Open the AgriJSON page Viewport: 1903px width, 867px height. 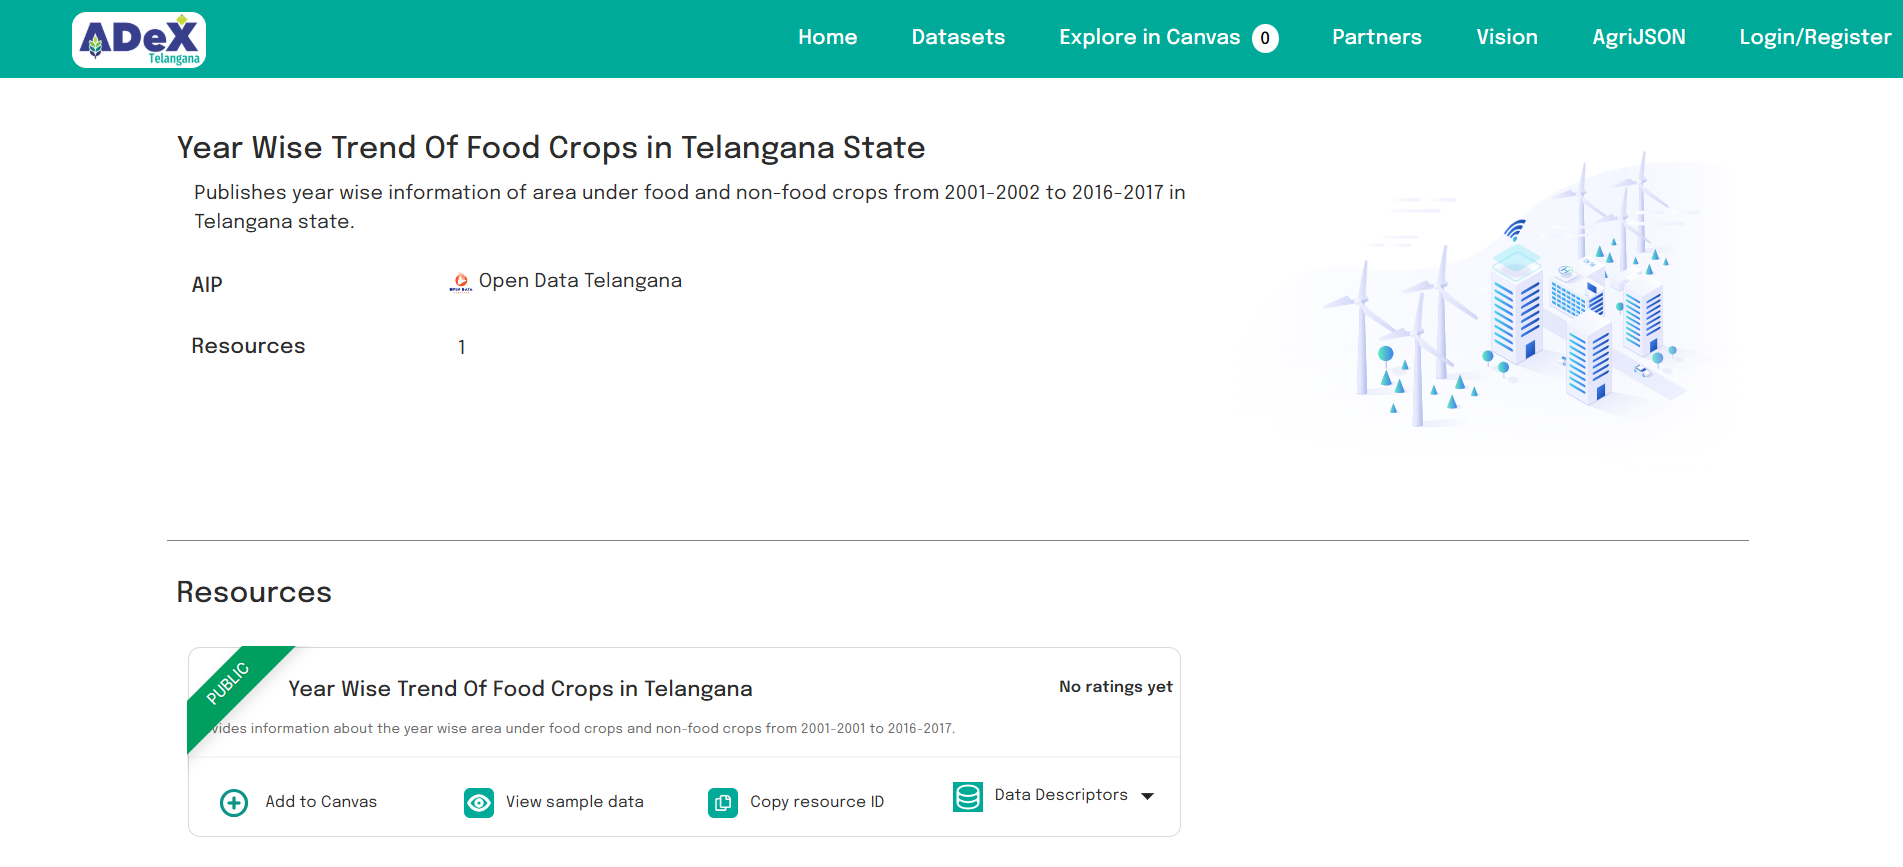[1638, 38]
